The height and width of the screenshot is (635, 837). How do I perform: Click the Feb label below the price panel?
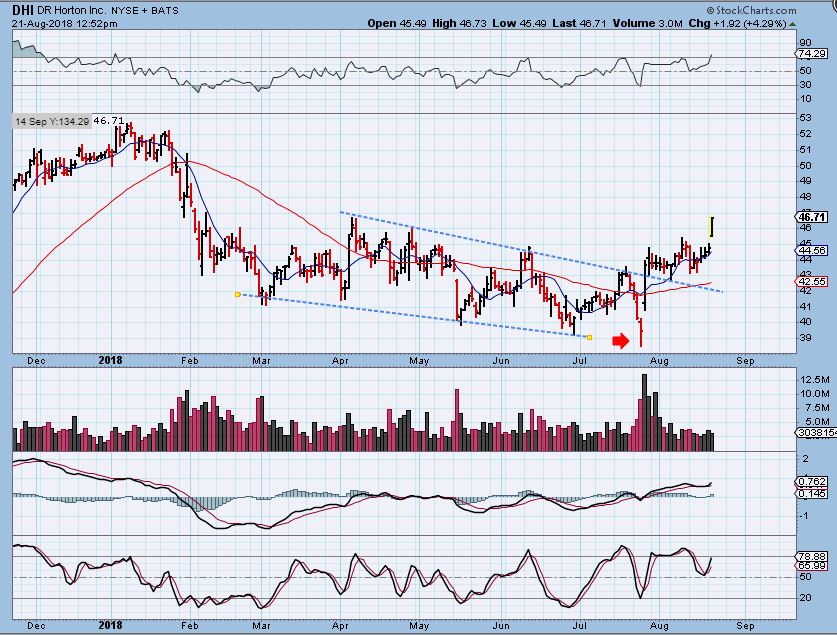coord(189,361)
